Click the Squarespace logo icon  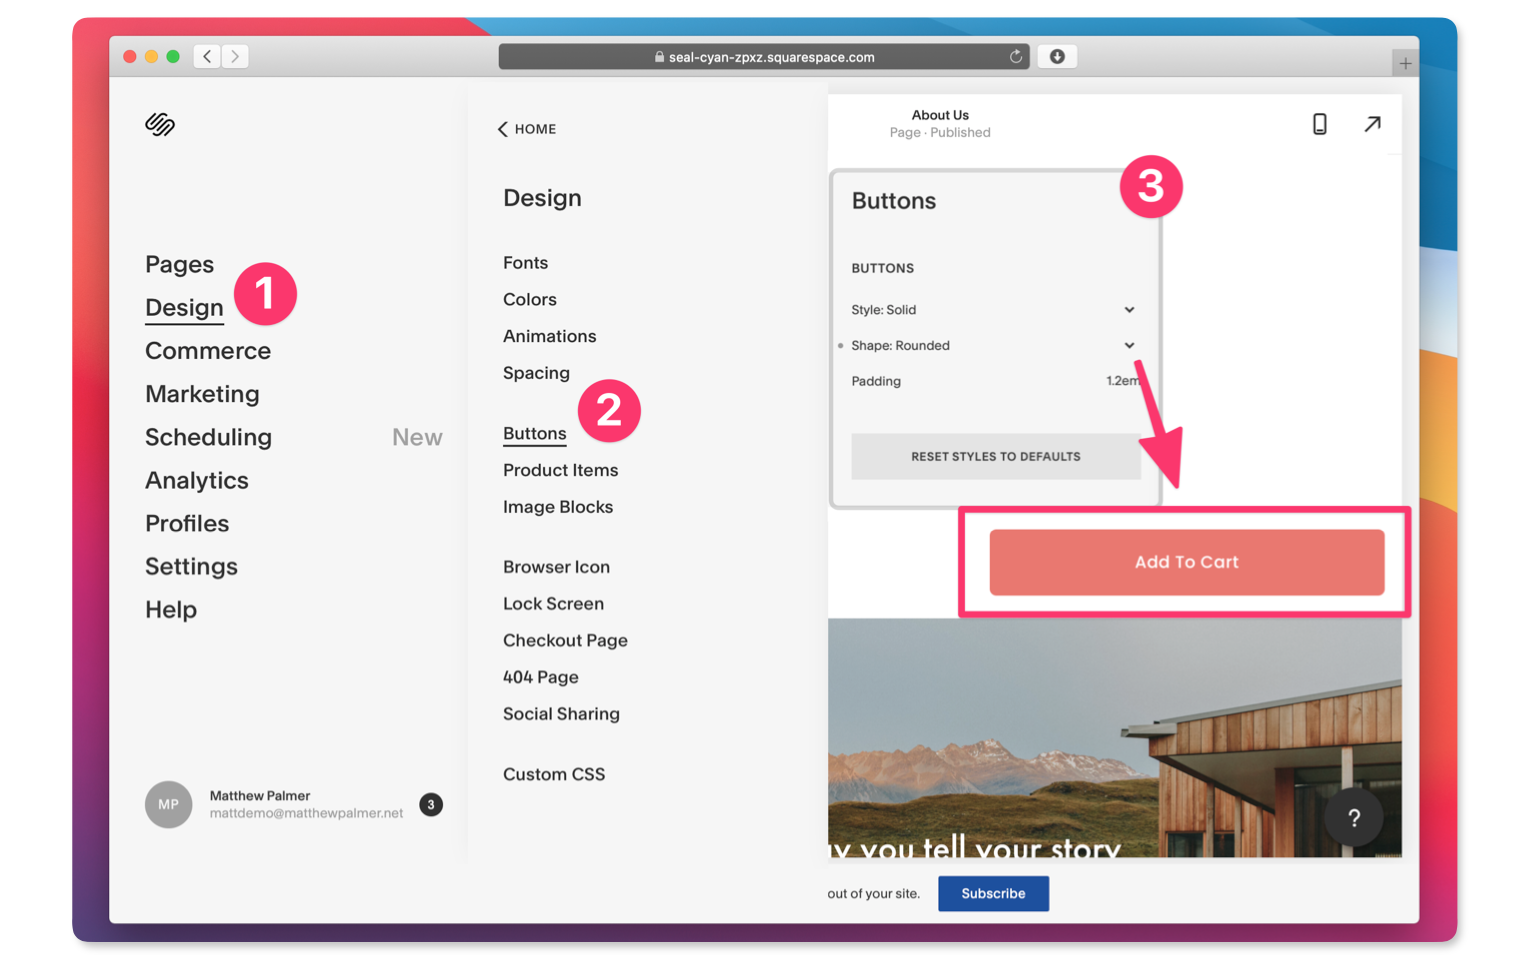[x=160, y=124]
